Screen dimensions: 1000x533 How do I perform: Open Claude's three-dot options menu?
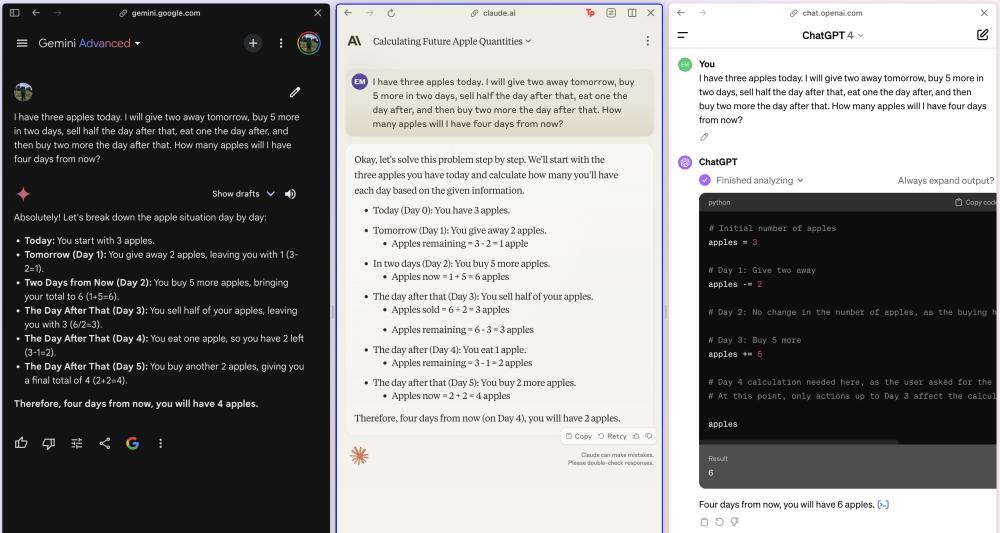coord(647,41)
